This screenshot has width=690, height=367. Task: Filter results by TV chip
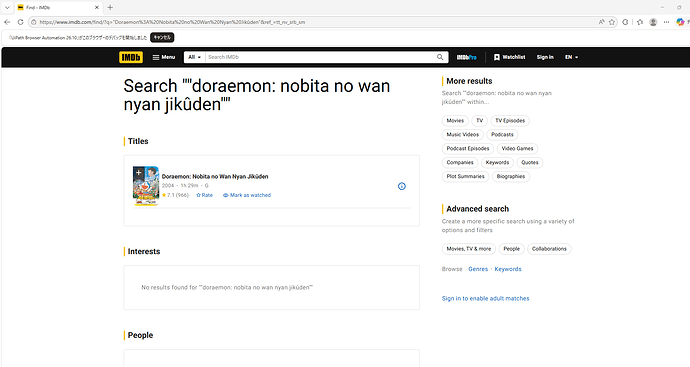[x=480, y=121]
